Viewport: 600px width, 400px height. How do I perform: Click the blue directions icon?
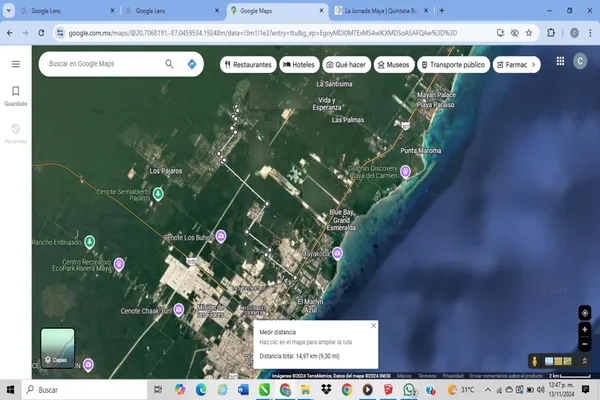(192, 64)
